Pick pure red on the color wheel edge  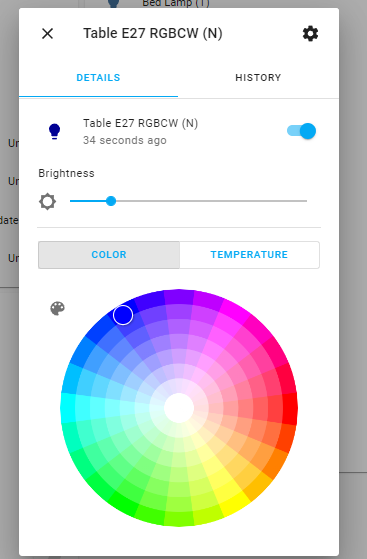pos(290,408)
